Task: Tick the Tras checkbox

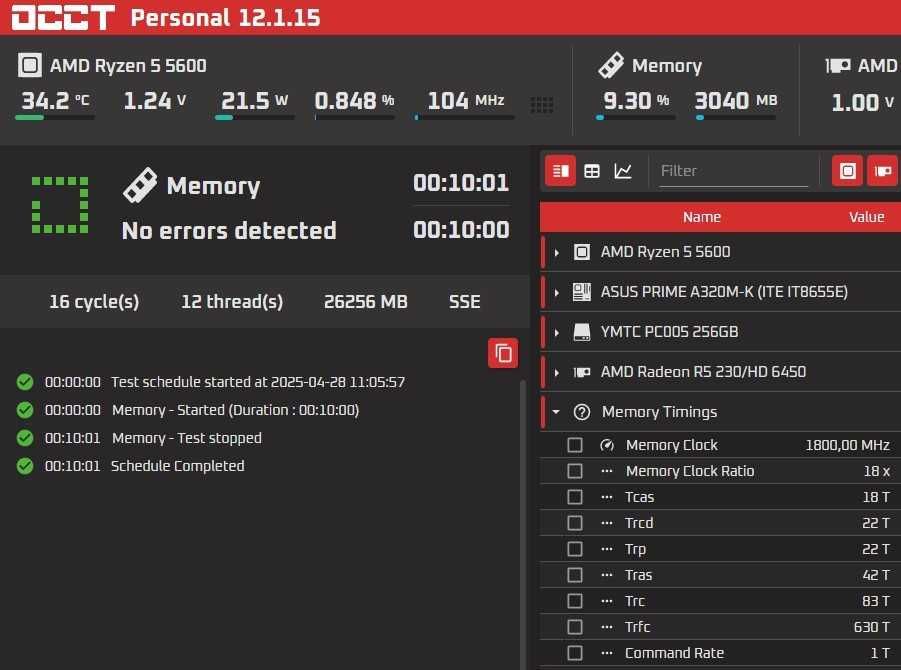Action: click(575, 575)
